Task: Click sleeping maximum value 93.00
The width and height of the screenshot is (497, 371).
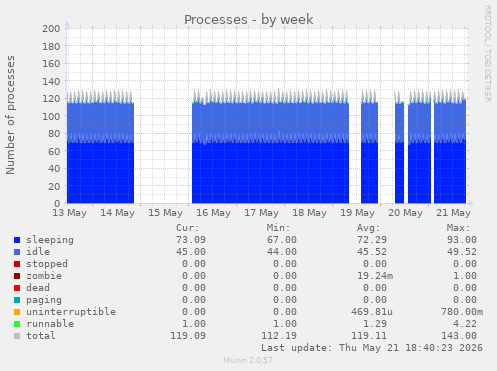Action: (462, 240)
